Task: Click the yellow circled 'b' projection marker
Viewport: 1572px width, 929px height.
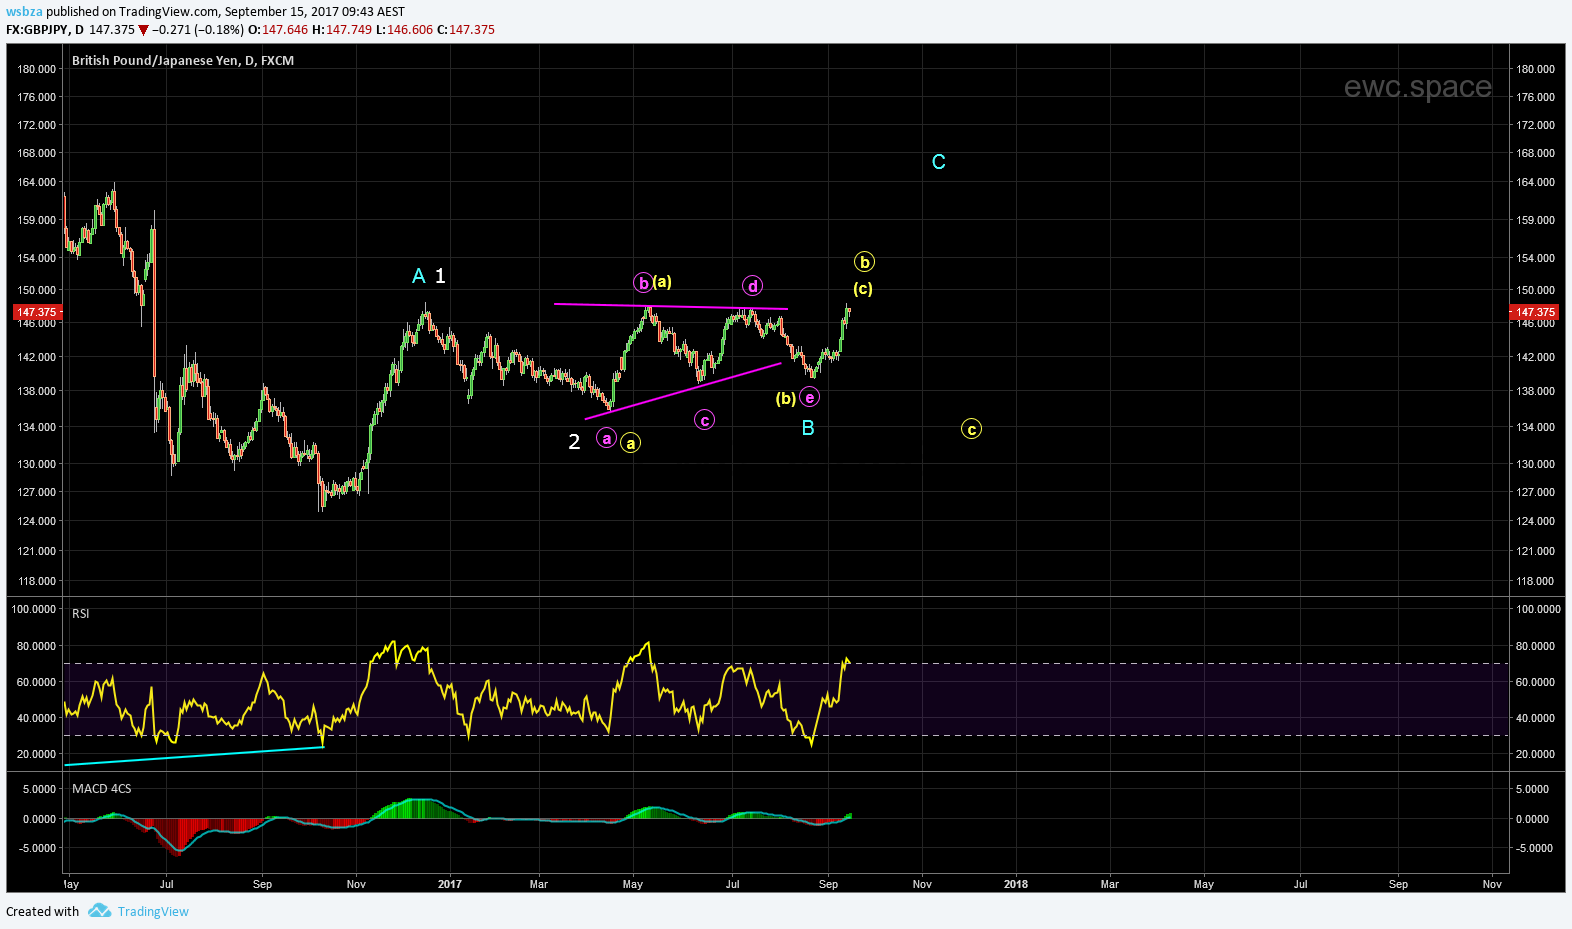Action: [x=864, y=262]
